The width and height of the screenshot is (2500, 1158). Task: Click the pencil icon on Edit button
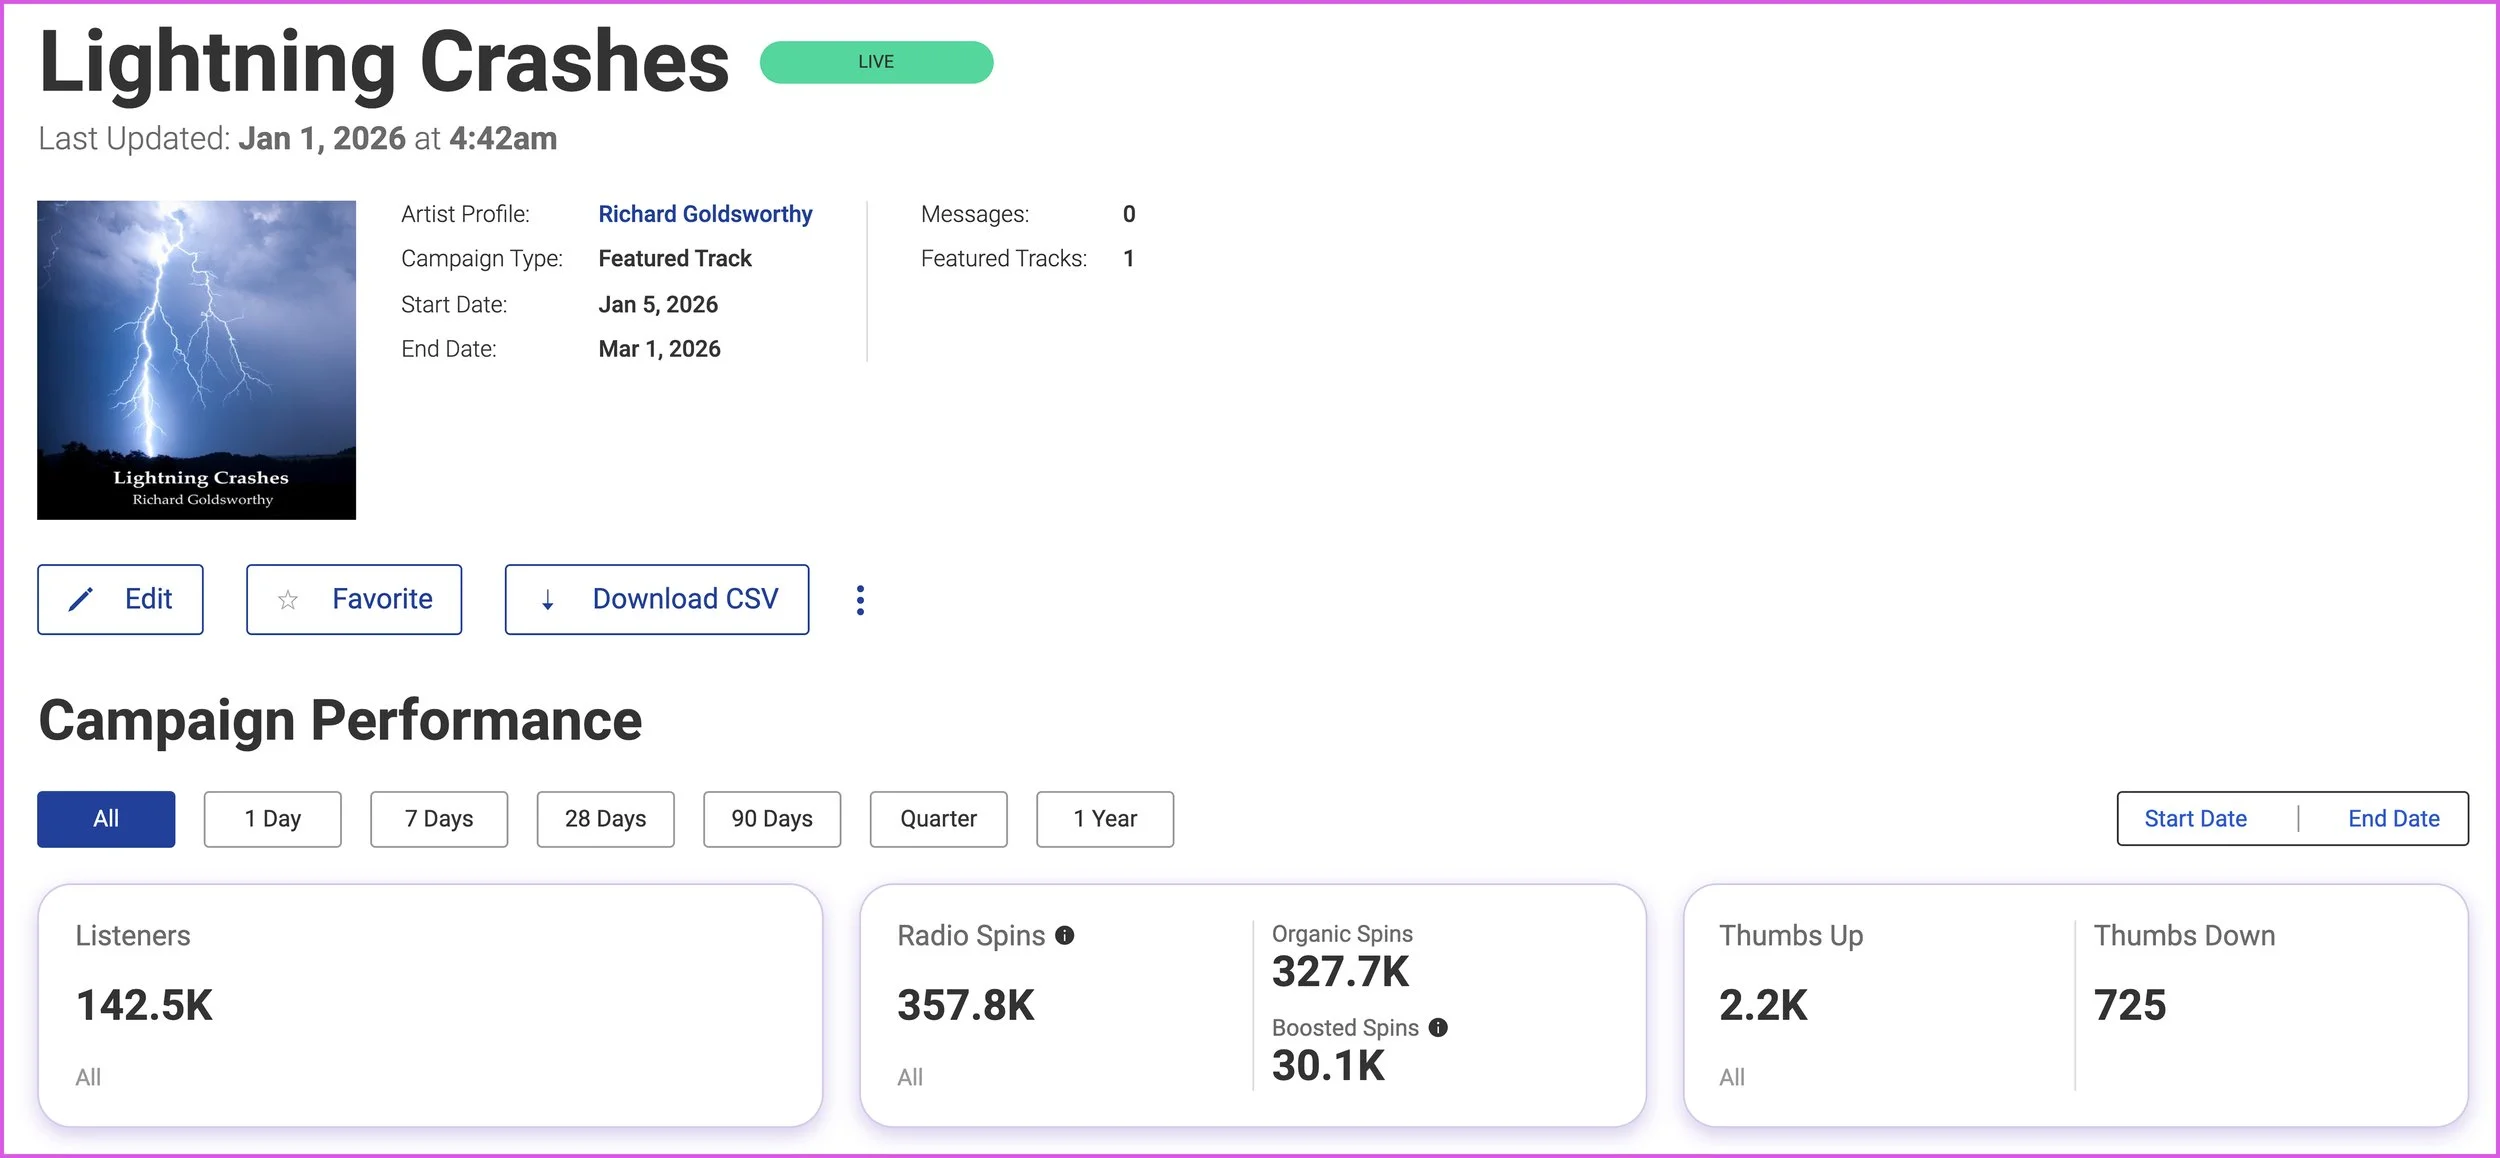80,599
